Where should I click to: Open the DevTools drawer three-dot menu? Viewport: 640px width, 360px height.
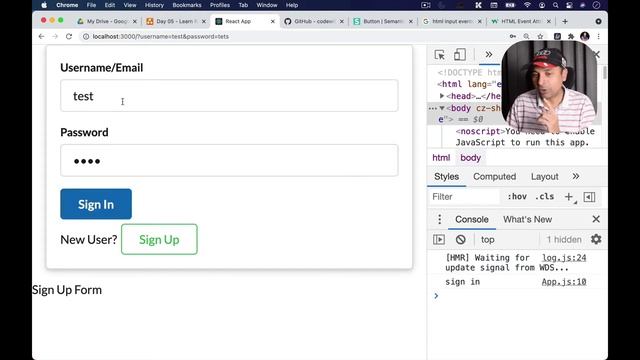pos(440,220)
